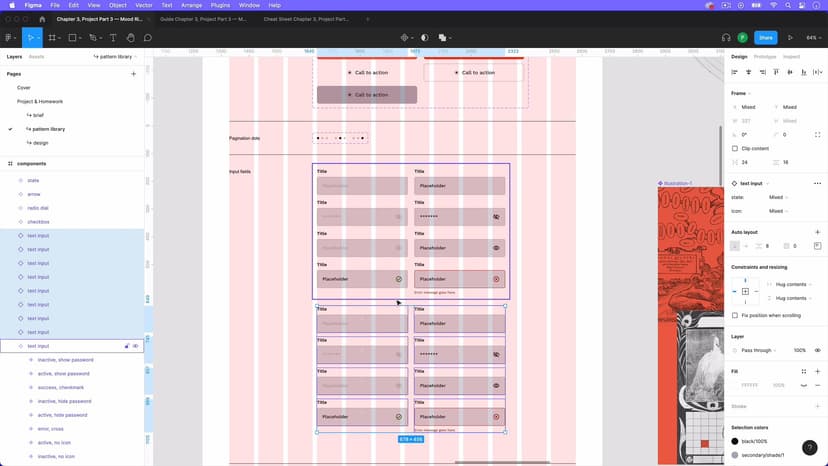Viewport: 828px width, 466px height.
Task: Add a new page with plus icon
Action: 134,74
